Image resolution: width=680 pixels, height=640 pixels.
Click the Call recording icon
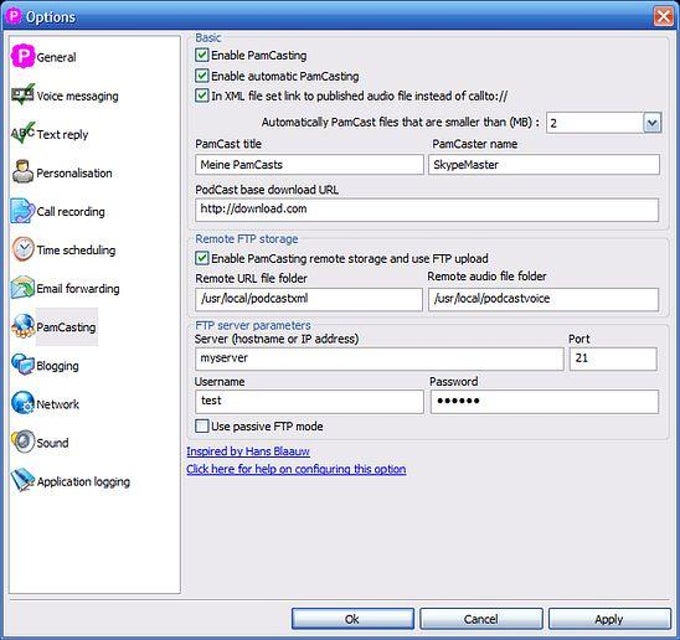point(23,210)
